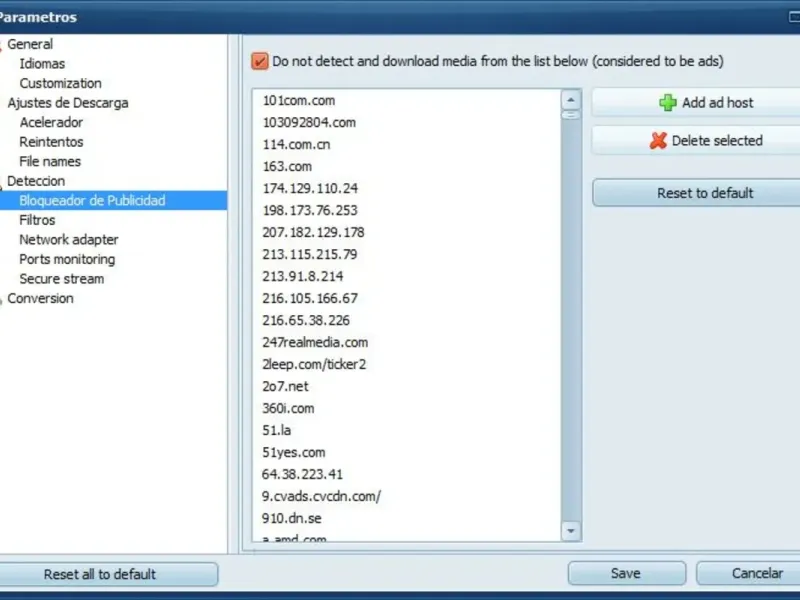Select host 51yes.com in list
Screen dimensions: 800x600
point(294,452)
